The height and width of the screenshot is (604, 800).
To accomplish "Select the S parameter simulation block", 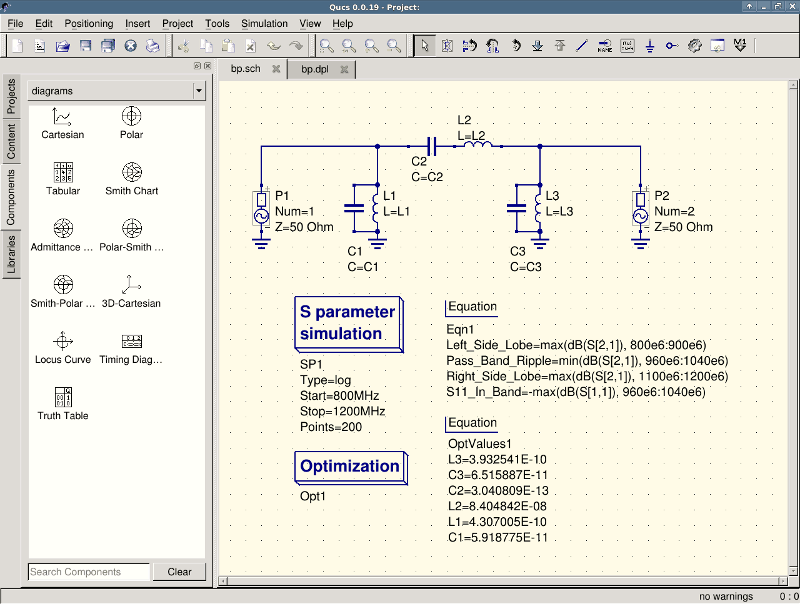I will (x=349, y=324).
